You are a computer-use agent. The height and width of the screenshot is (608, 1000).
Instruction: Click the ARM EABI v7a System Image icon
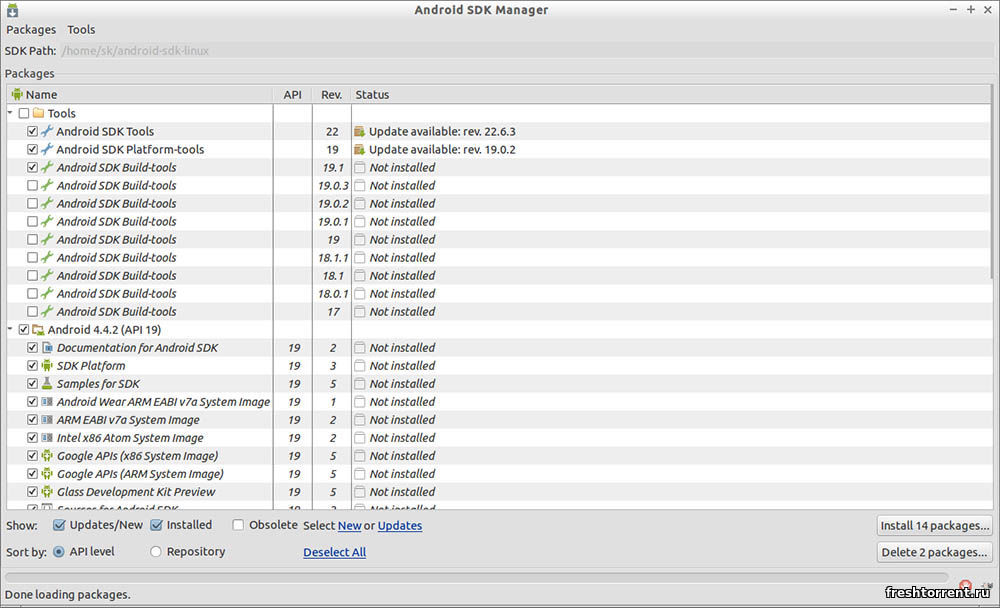pyautogui.click(x=47, y=420)
